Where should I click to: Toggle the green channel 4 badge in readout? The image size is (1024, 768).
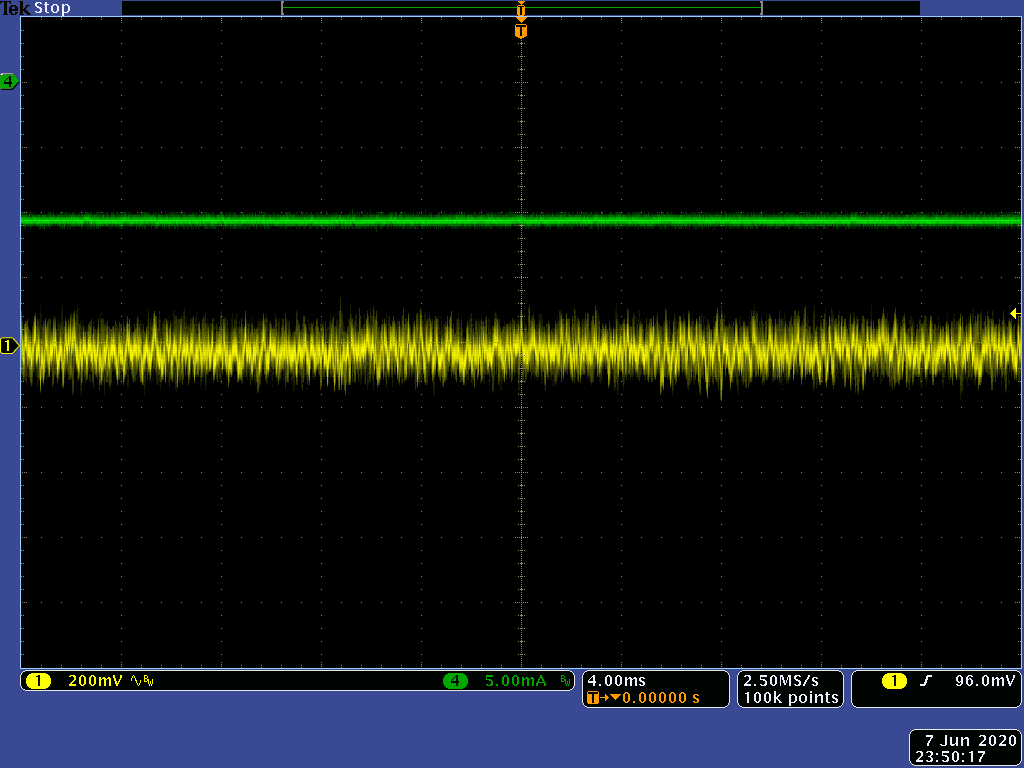tap(455, 681)
